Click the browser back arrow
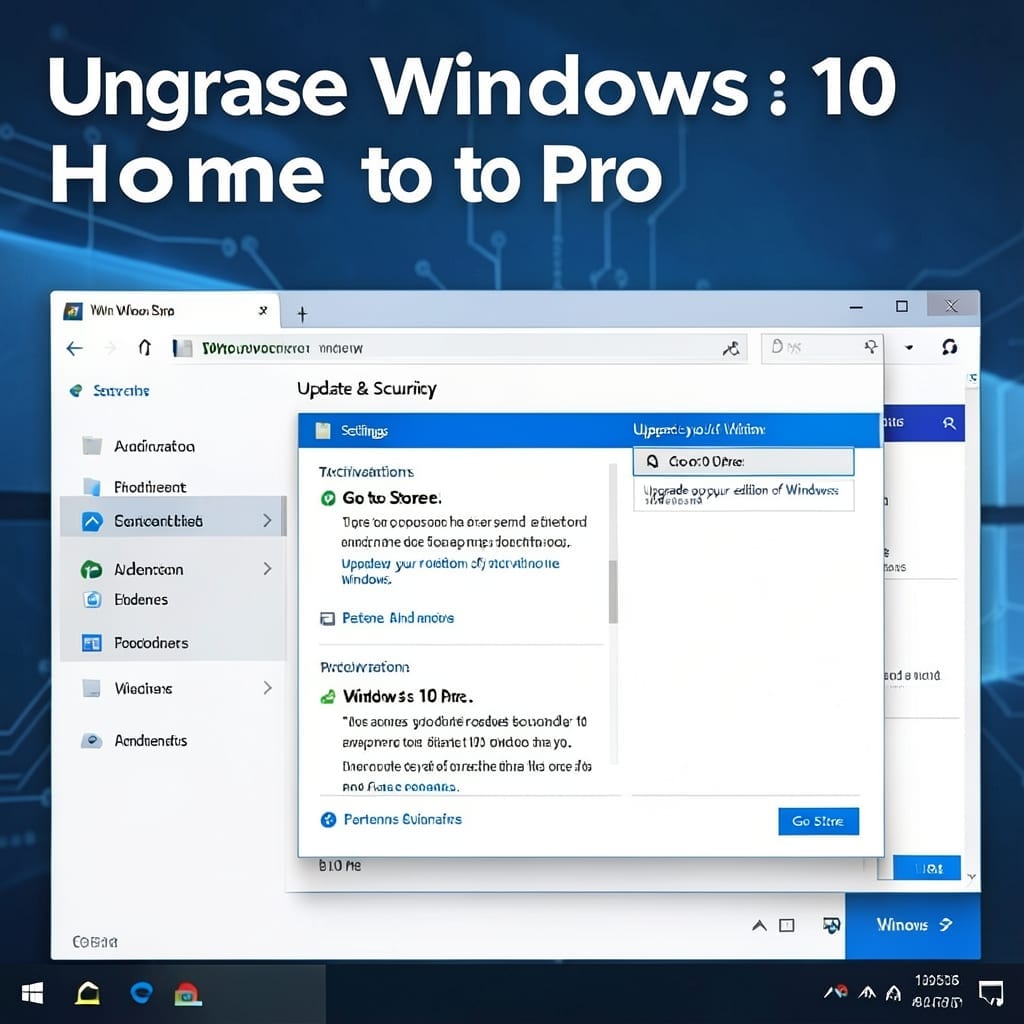1024x1024 pixels. tap(74, 348)
